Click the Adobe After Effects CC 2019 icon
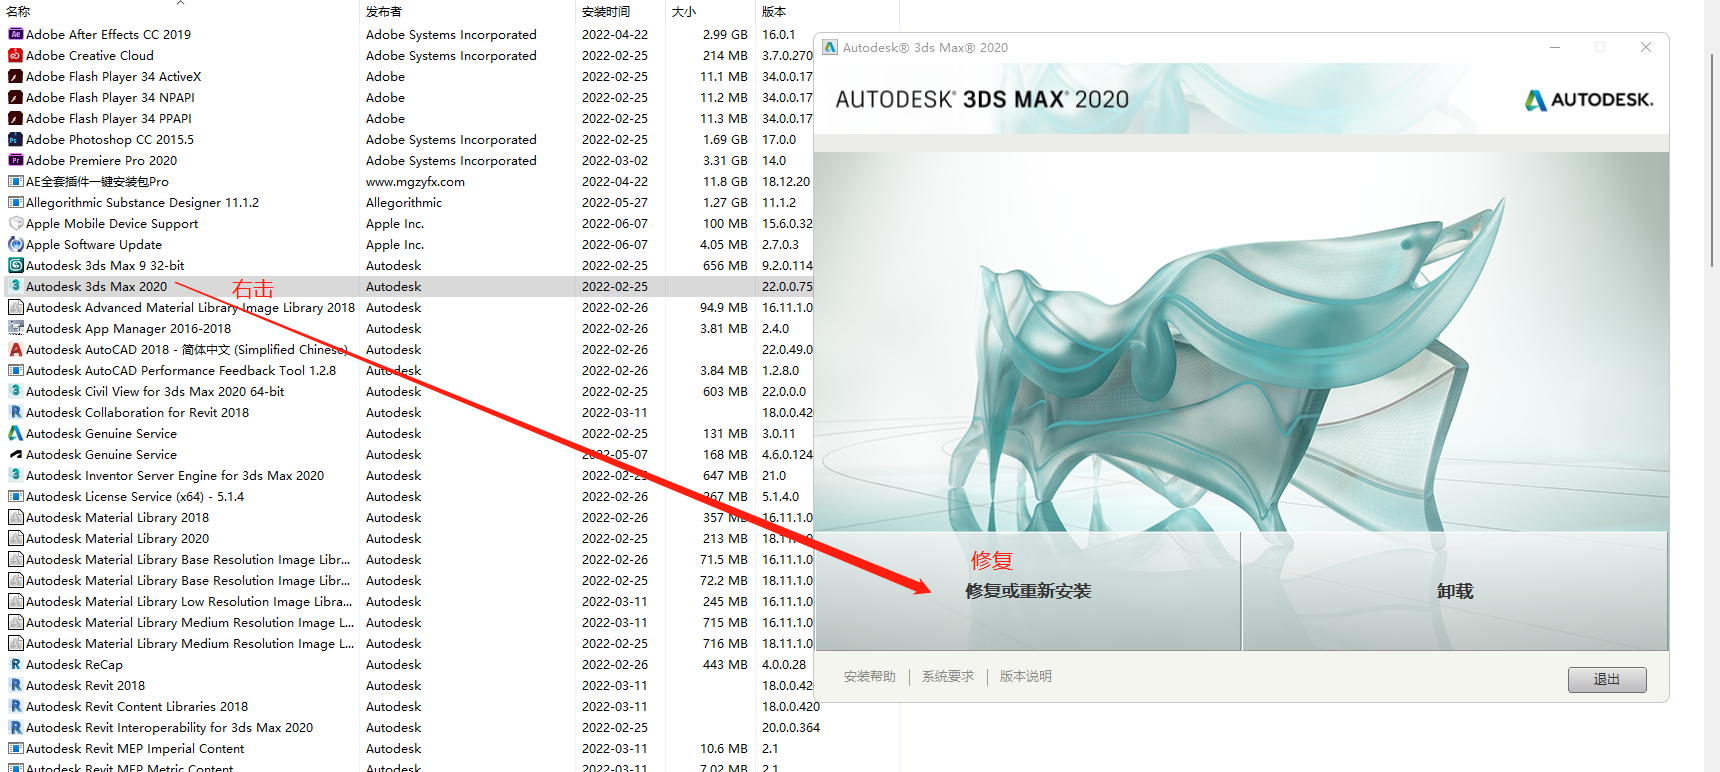This screenshot has height=772, width=1720. tap(16, 34)
